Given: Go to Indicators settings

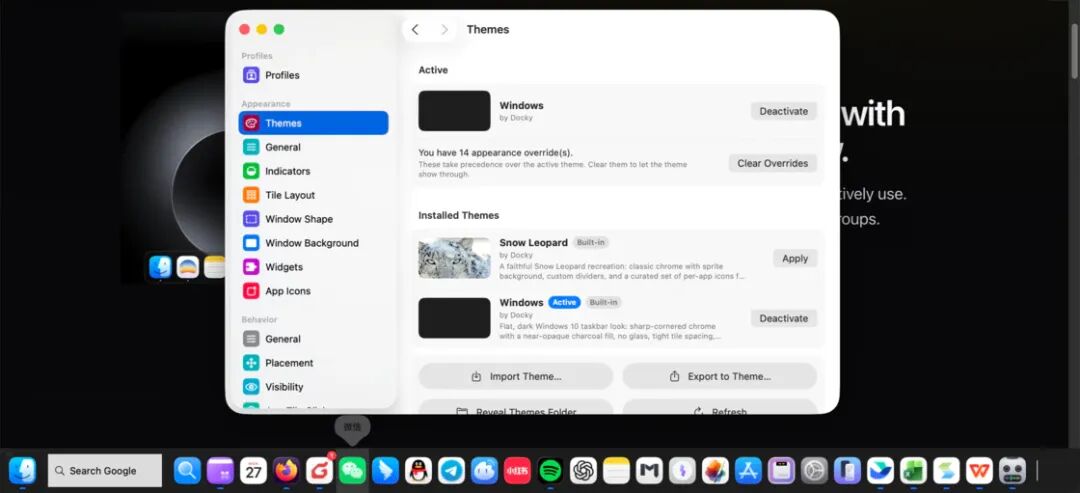Looking at the screenshot, I should [x=313, y=171].
